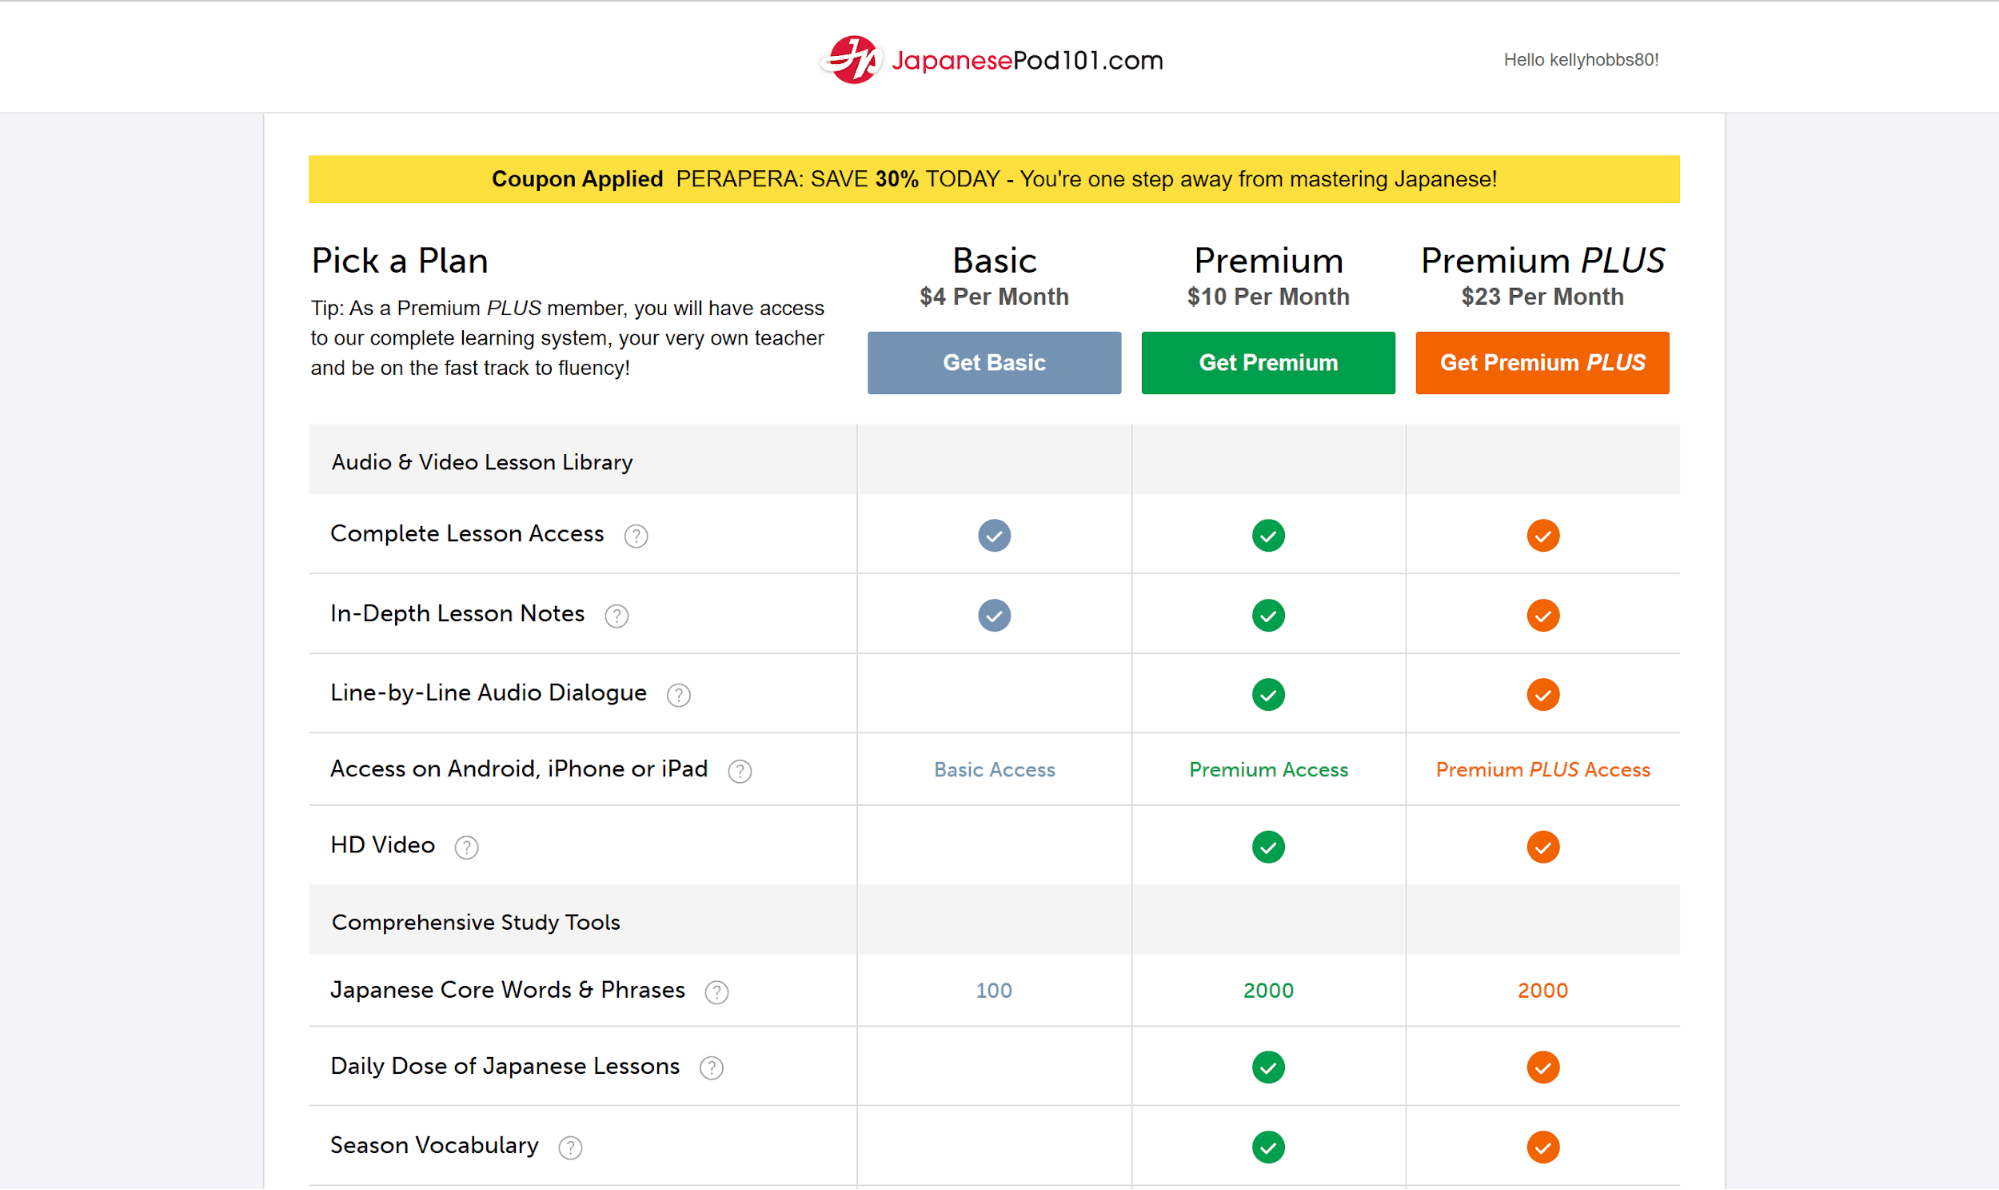Choose the Get Basic plan button
This screenshot has height=1190, width=1999.
(x=994, y=363)
